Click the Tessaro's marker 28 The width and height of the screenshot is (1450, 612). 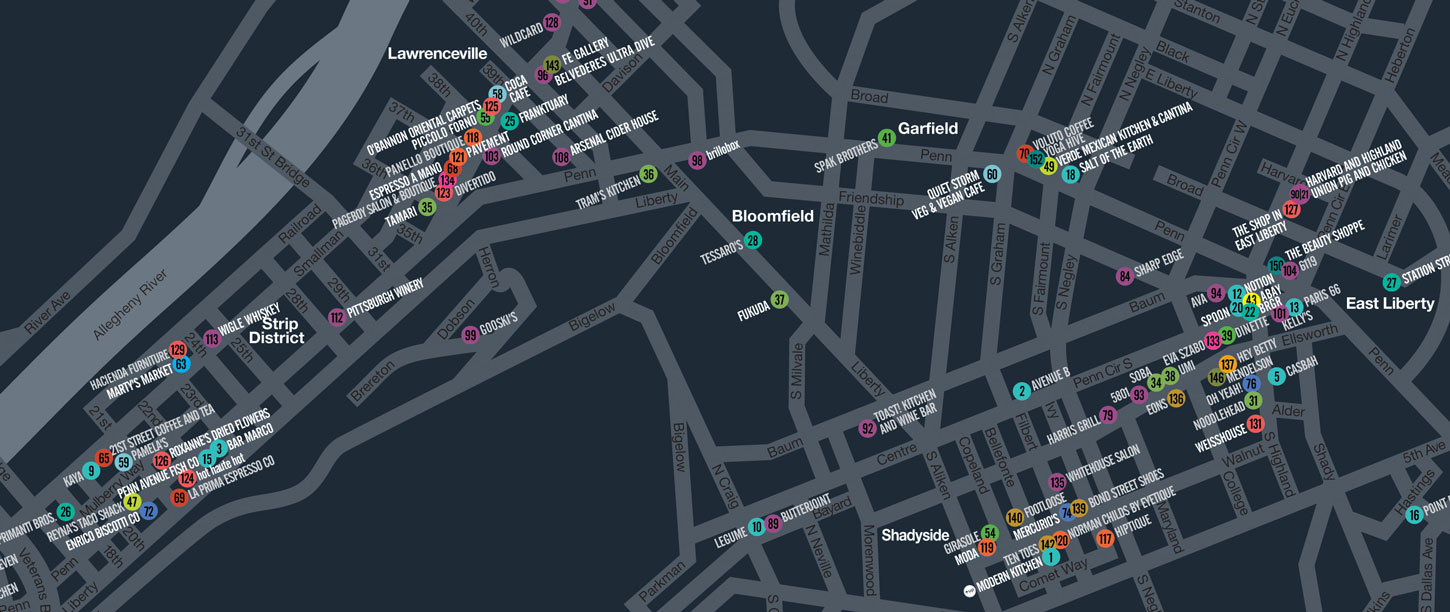(x=753, y=240)
